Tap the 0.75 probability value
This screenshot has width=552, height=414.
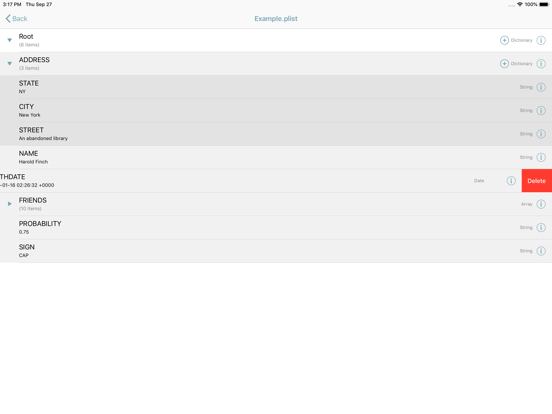(24, 232)
